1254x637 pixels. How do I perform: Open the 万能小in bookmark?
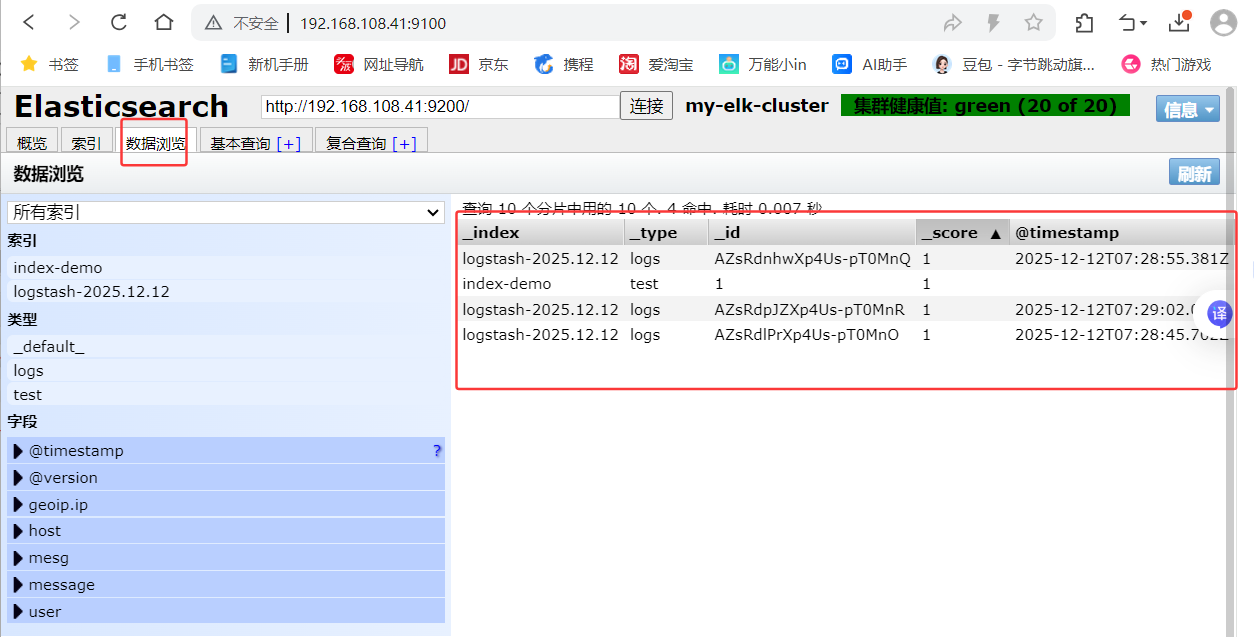[763, 64]
